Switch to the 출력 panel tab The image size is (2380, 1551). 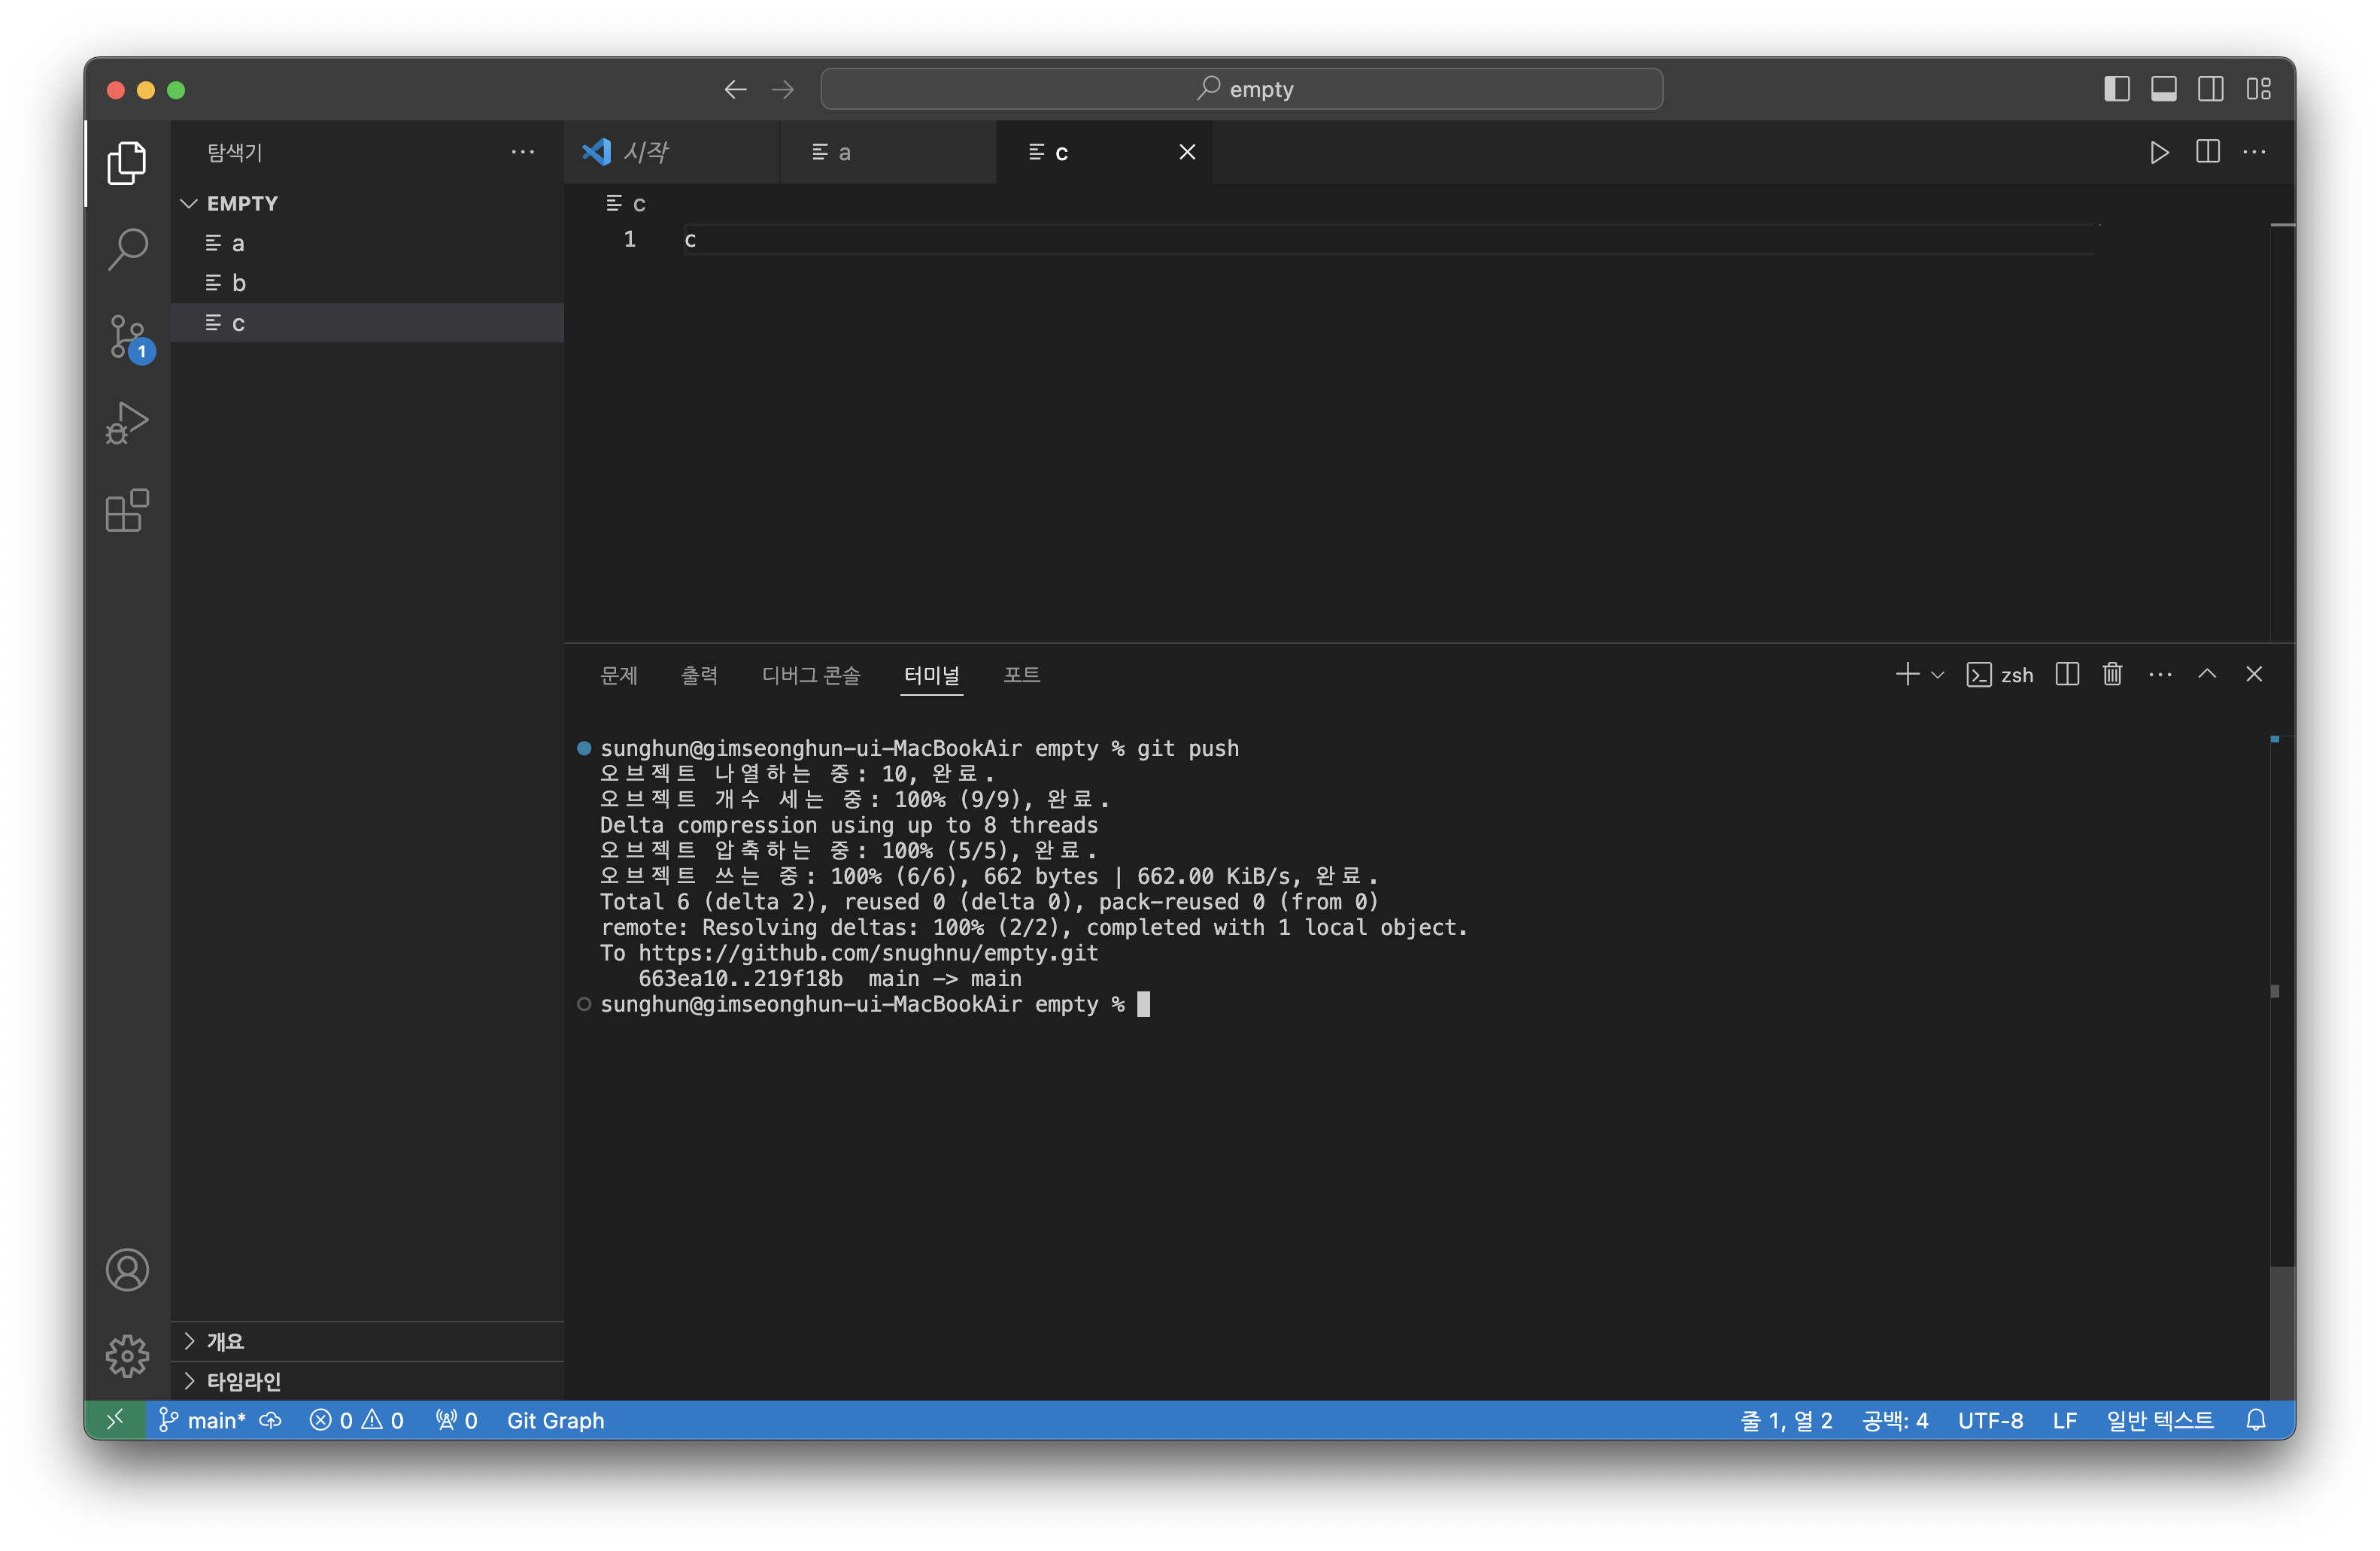click(699, 675)
